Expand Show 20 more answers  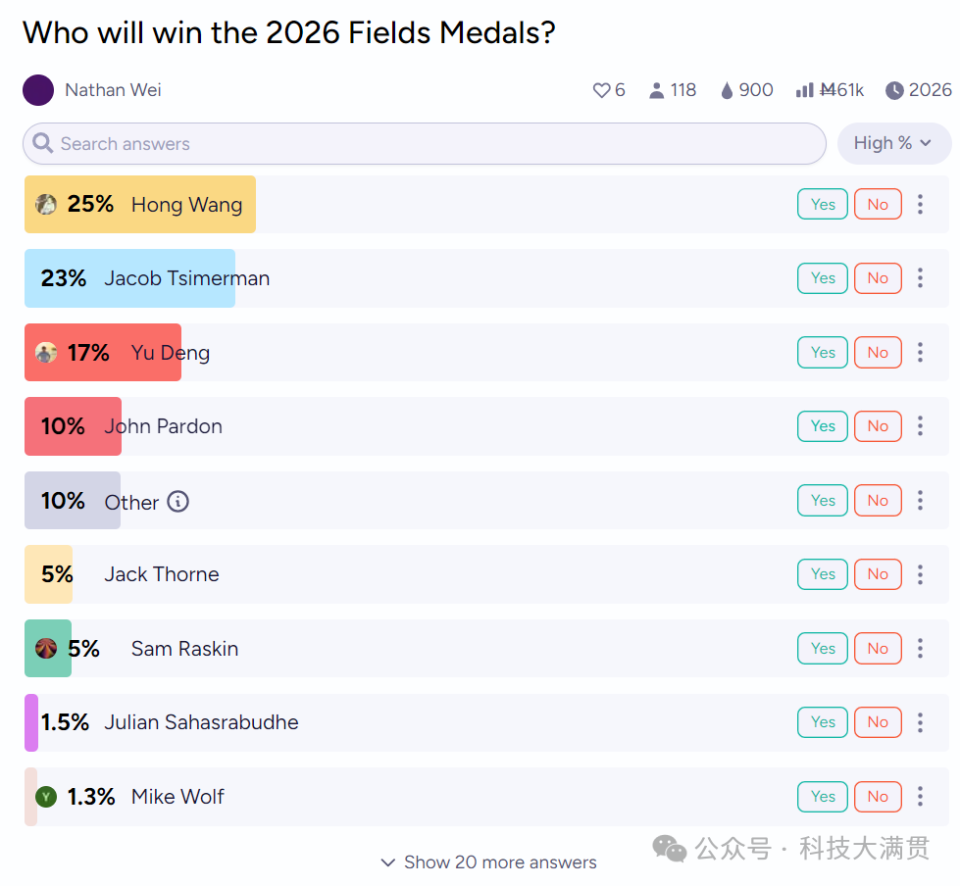489,862
